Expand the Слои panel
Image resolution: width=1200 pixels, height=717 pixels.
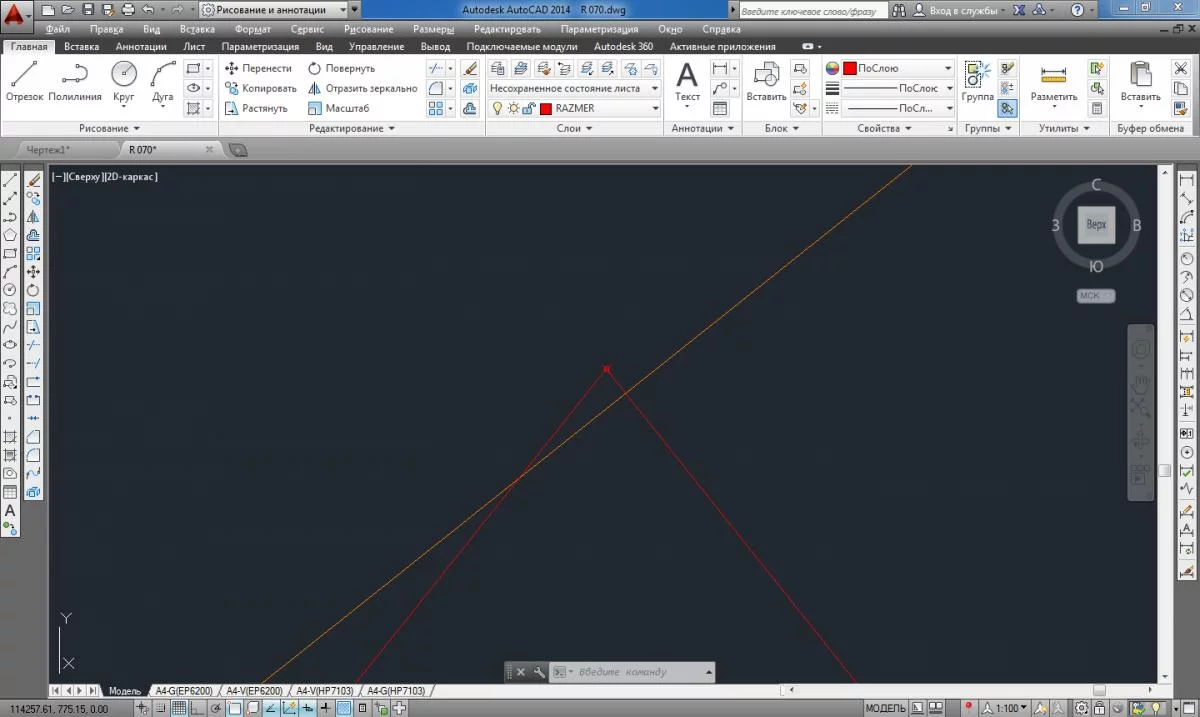574,128
